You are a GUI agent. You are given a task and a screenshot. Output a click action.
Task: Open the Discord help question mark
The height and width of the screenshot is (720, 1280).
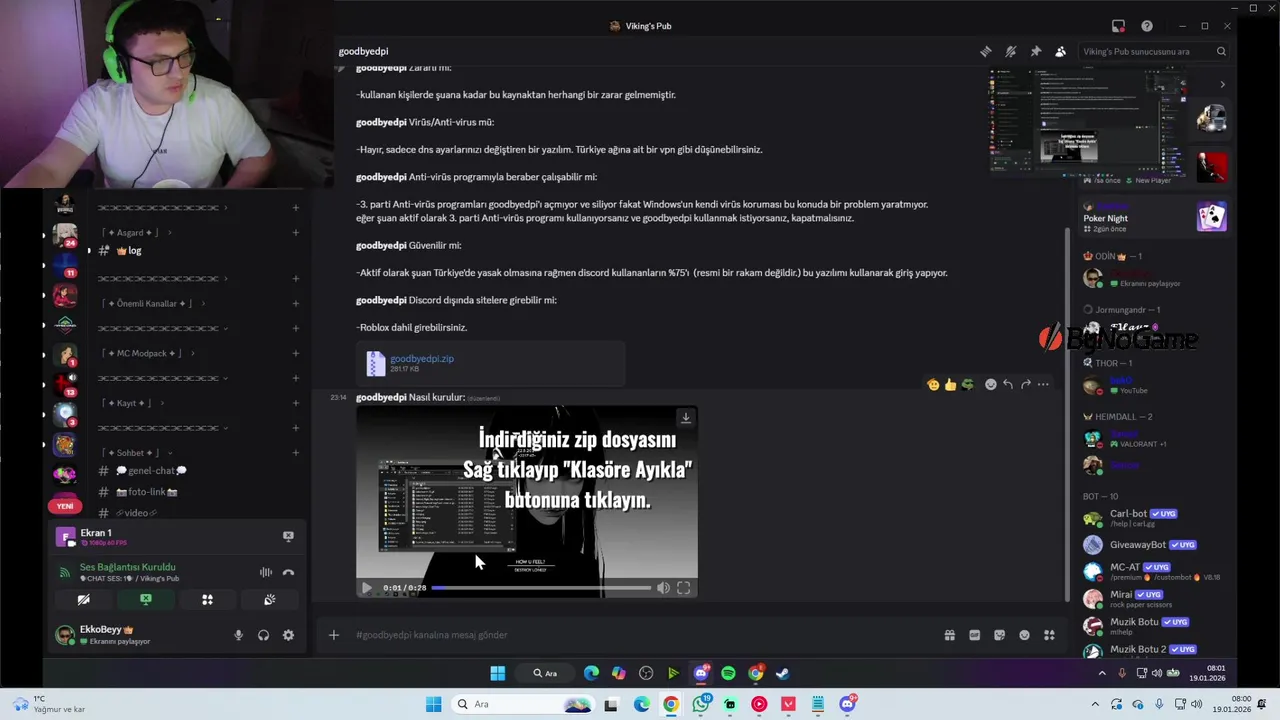pyautogui.click(x=1147, y=26)
